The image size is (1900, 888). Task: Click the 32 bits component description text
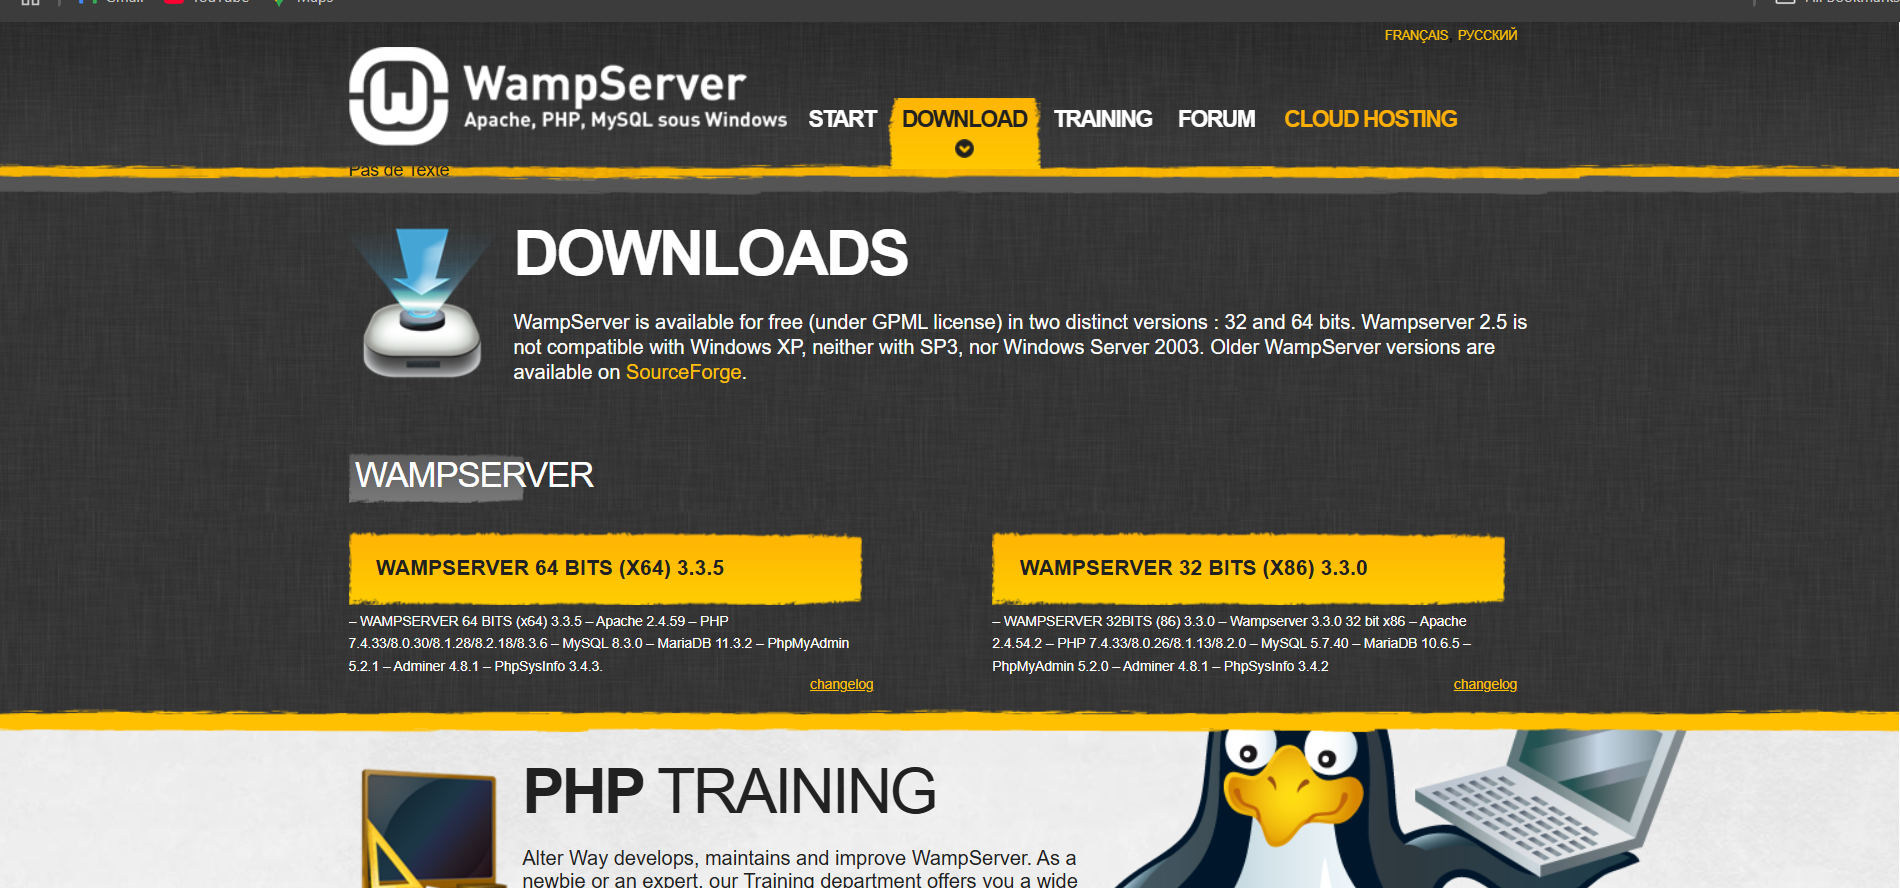pos(1231,644)
